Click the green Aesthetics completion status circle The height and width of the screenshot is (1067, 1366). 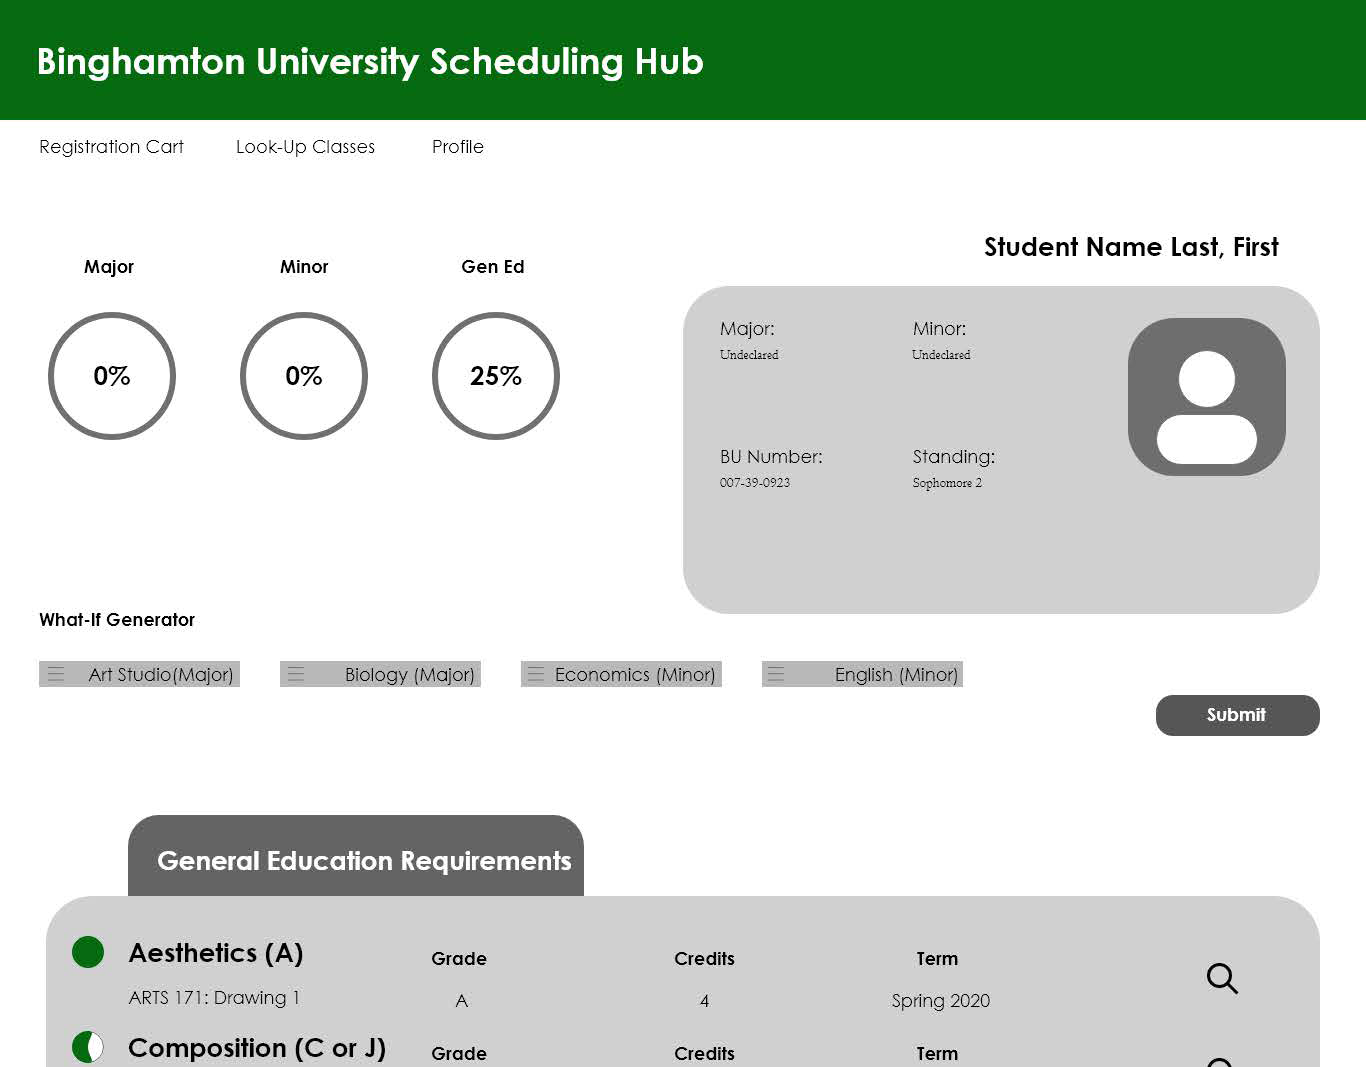88,952
